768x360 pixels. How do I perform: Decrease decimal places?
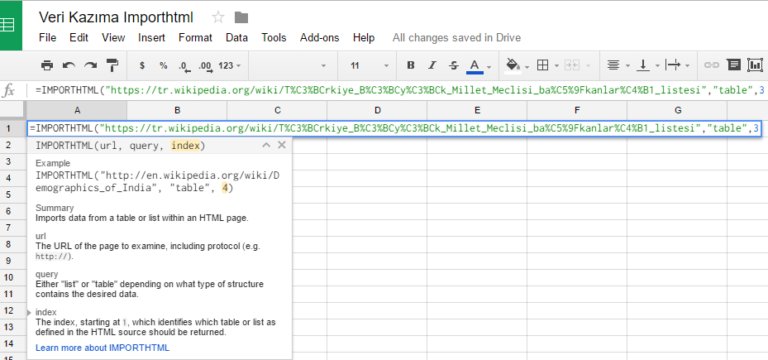[x=184, y=66]
